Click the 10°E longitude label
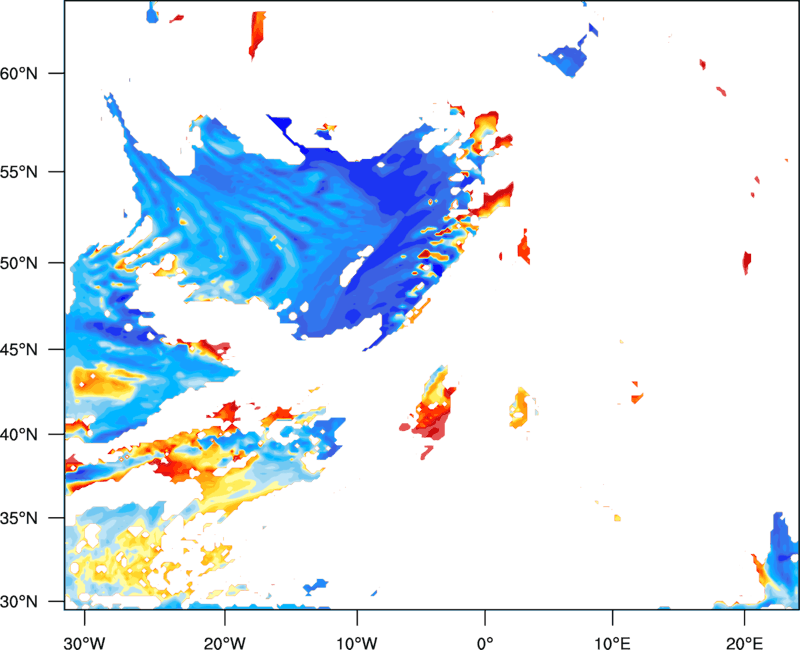Image resolution: width=800 pixels, height=650 pixels. coord(613,643)
